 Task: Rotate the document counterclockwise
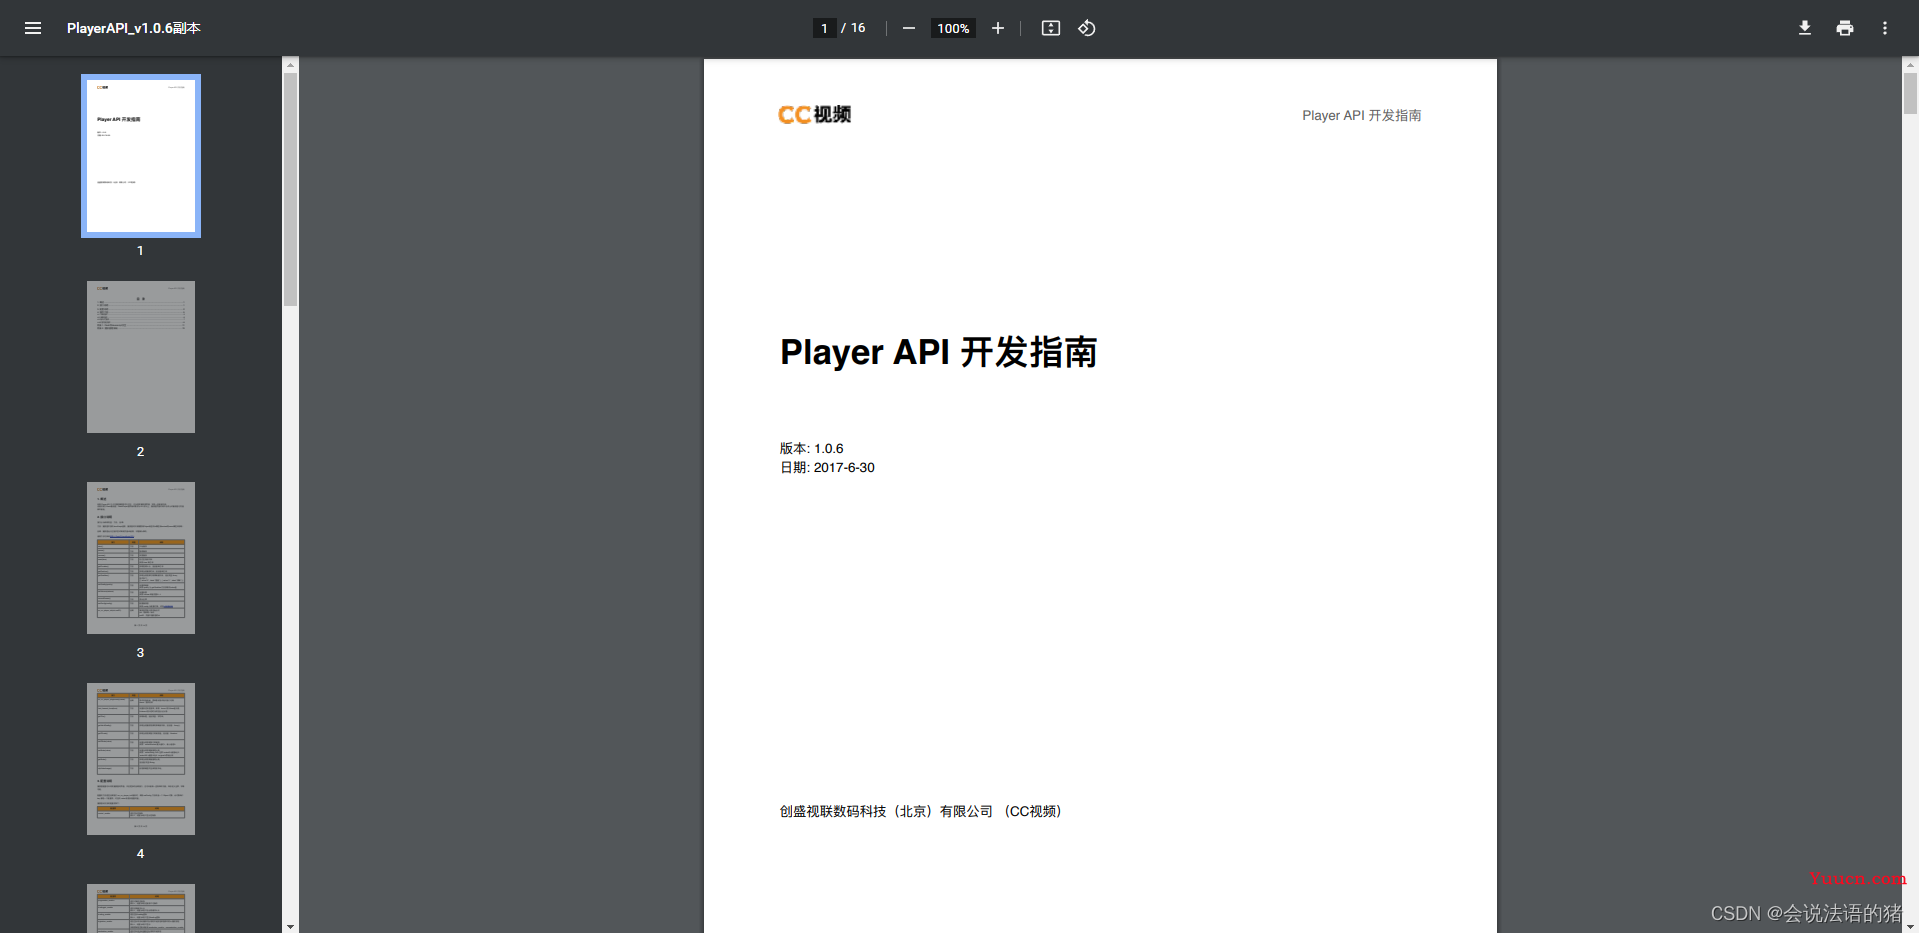1087,28
